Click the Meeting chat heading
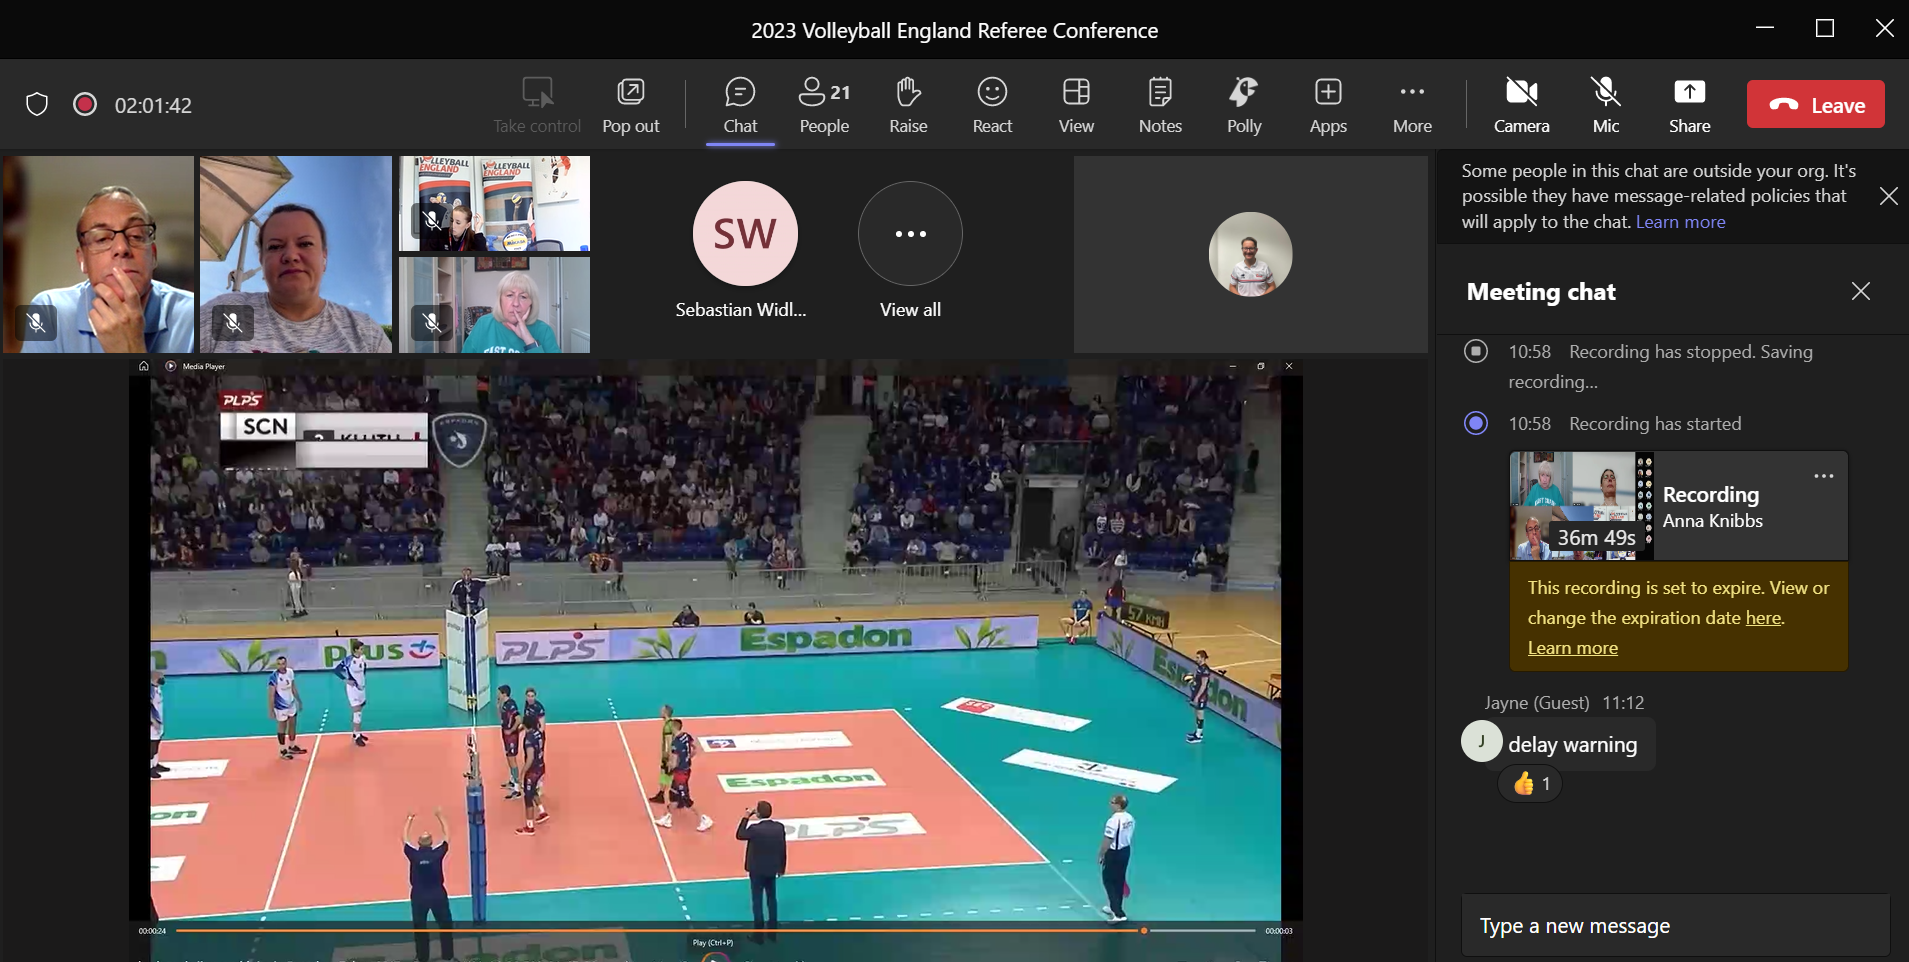The image size is (1909, 962). 1541,292
